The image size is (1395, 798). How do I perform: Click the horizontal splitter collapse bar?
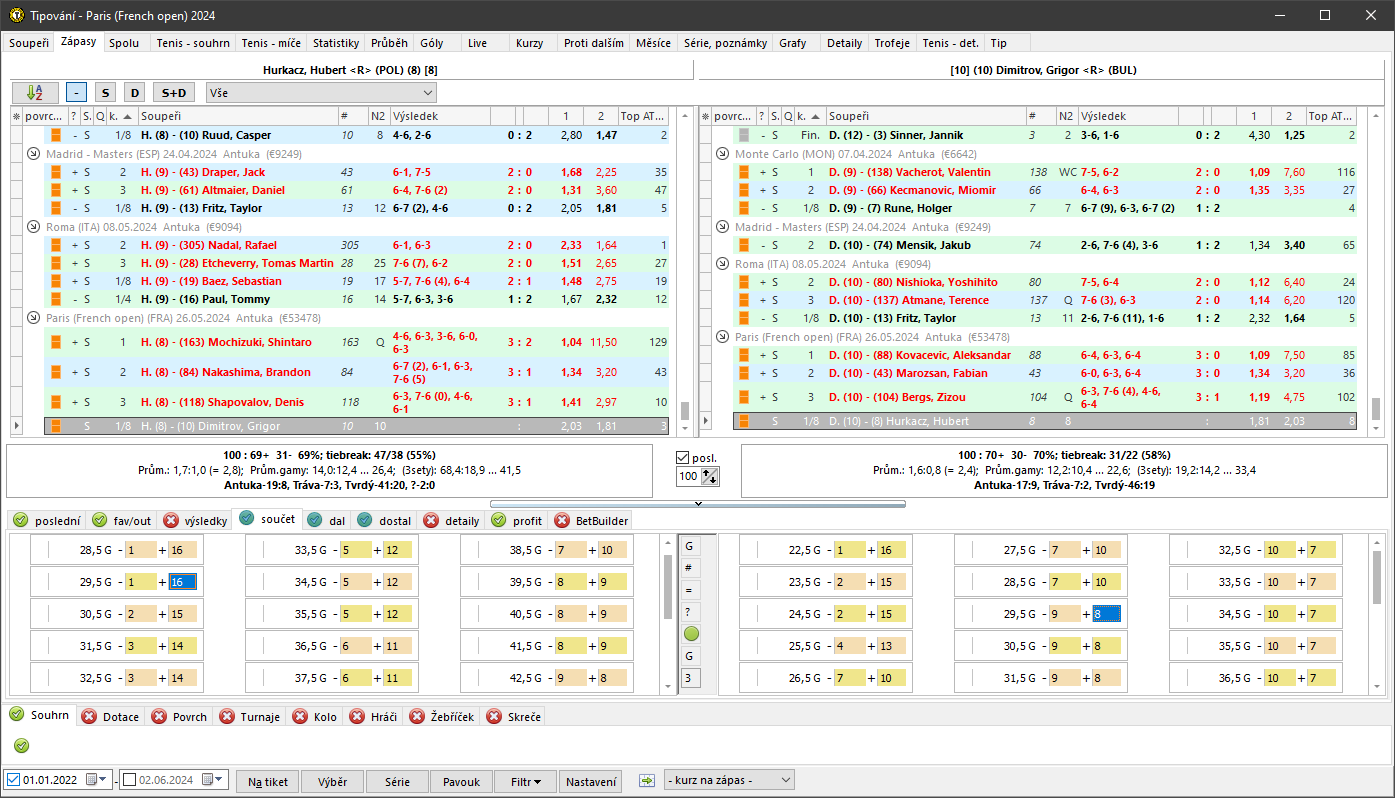697,503
